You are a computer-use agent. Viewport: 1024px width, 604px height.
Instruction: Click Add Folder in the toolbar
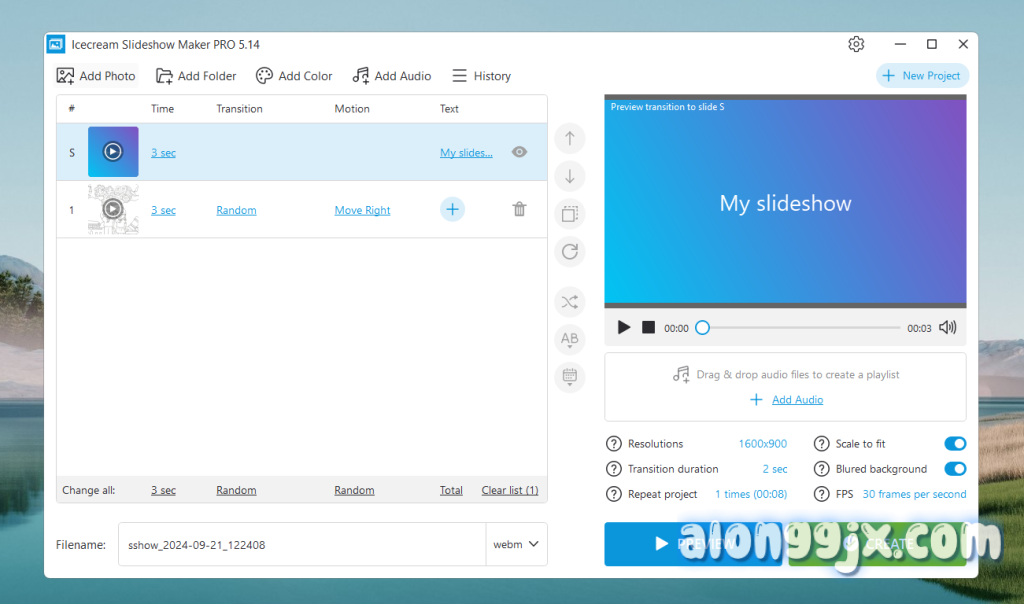point(196,76)
